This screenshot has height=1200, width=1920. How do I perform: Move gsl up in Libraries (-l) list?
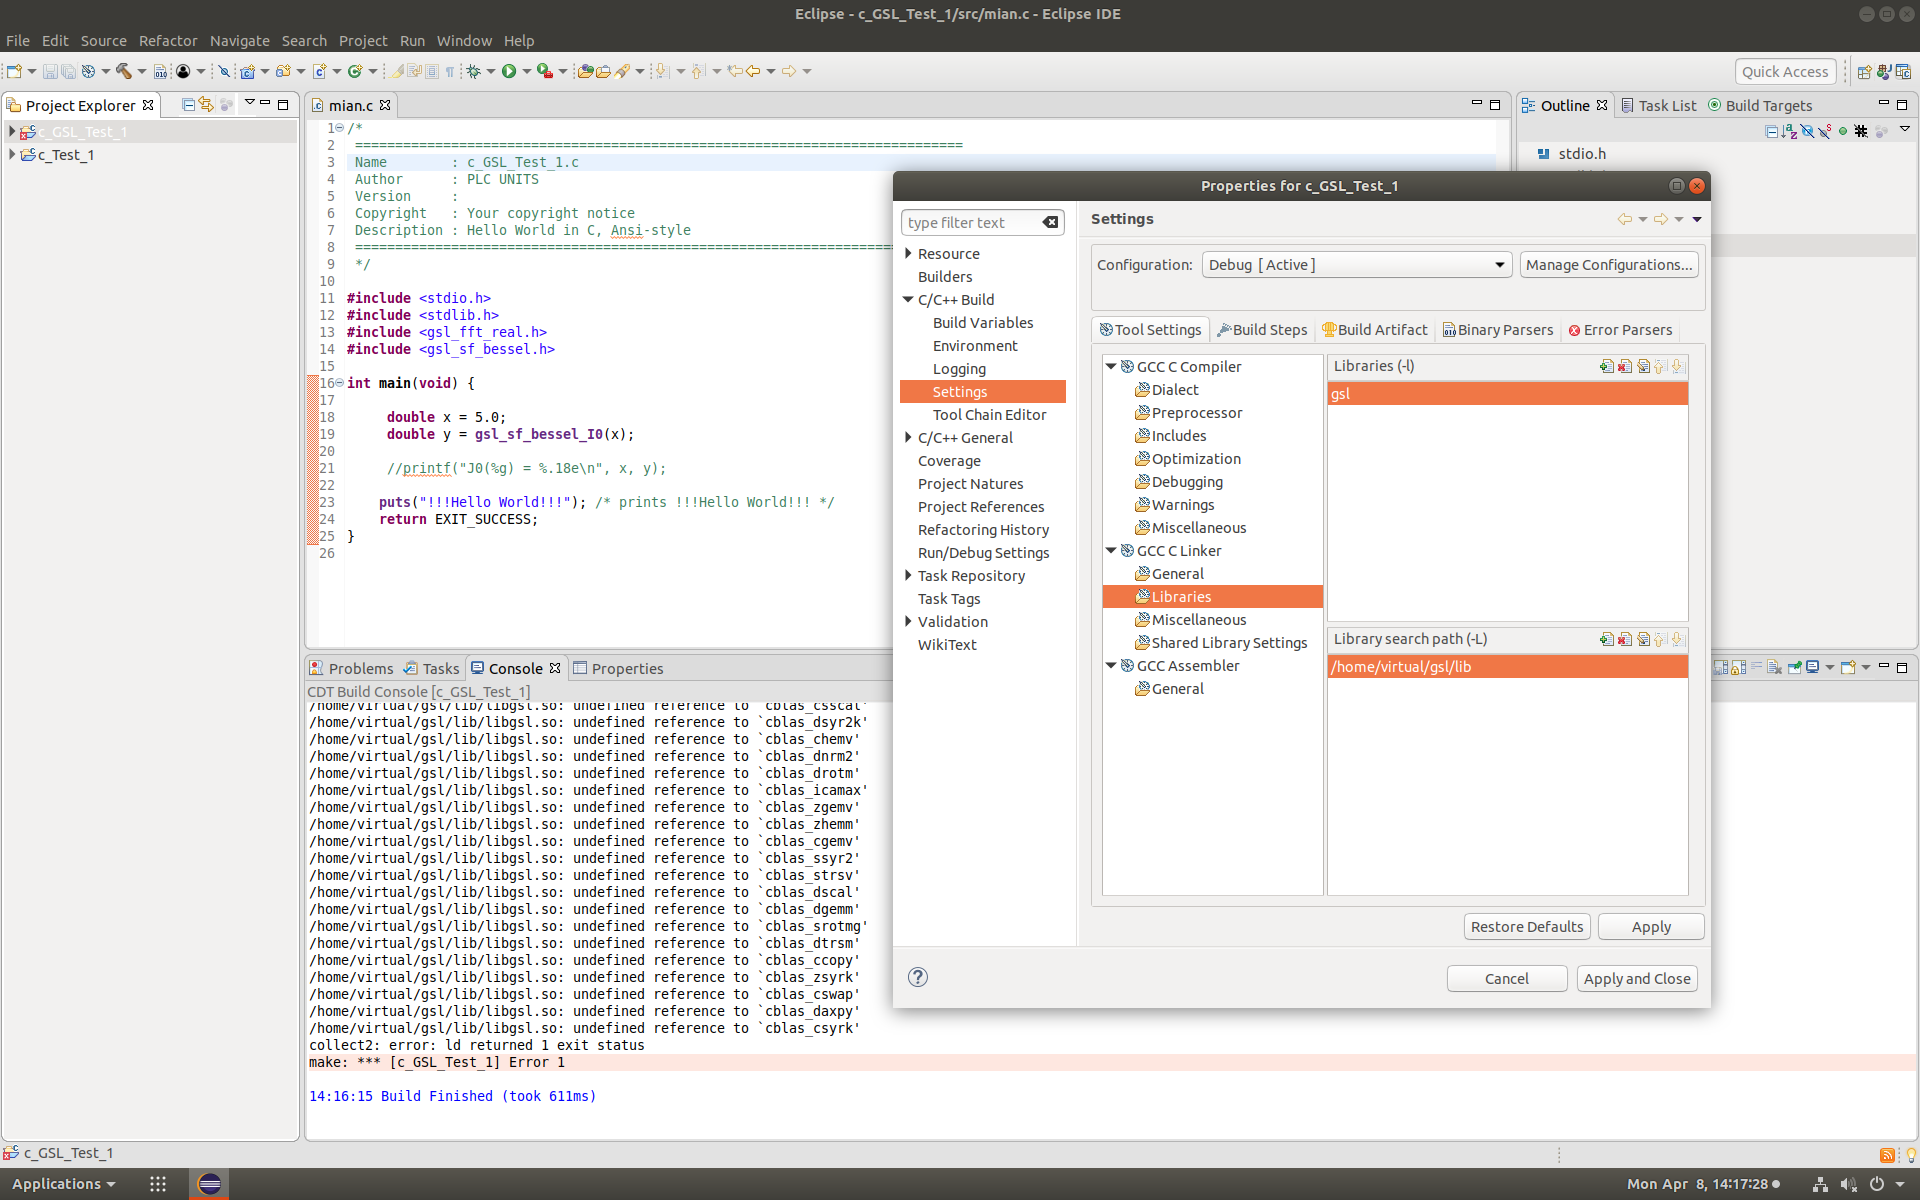(1660, 366)
